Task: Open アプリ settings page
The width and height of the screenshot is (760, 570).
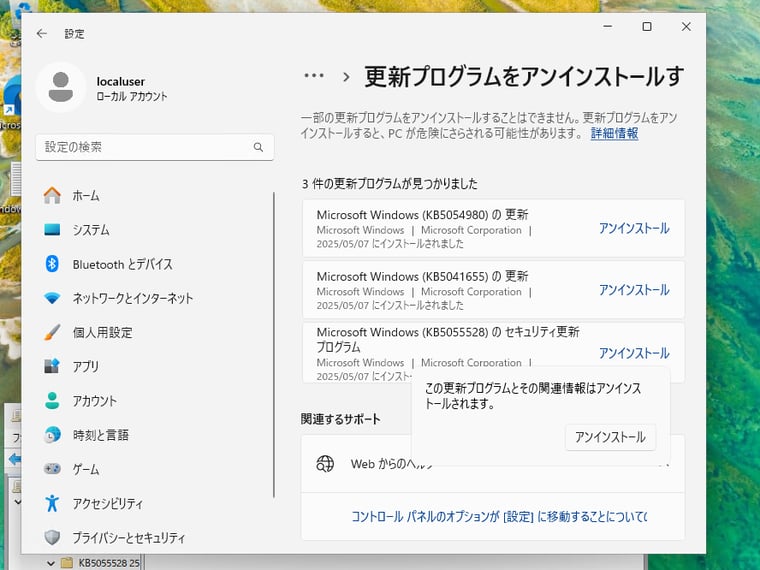Action: click(x=86, y=366)
